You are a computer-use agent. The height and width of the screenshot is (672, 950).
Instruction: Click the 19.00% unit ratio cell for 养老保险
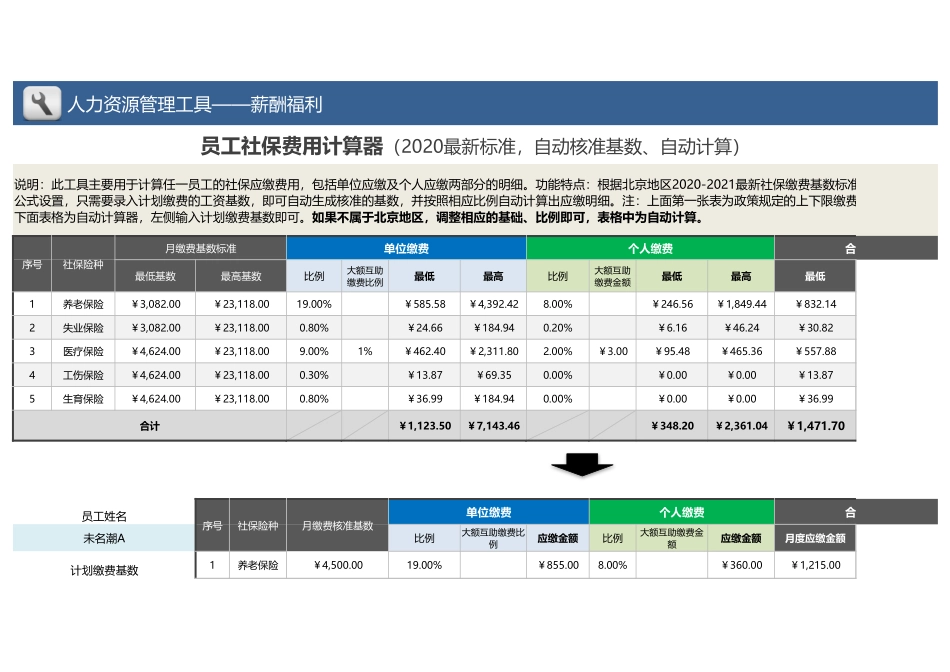(312, 303)
